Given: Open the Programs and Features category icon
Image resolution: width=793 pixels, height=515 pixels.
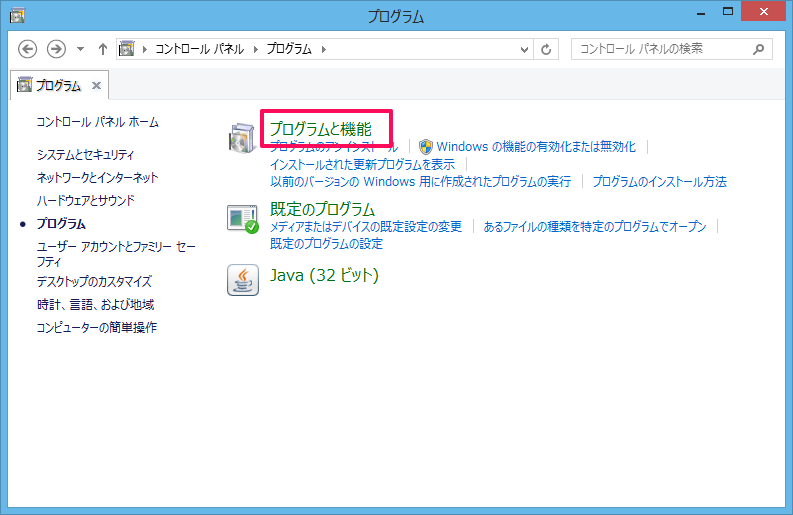Looking at the screenshot, I should [242, 138].
